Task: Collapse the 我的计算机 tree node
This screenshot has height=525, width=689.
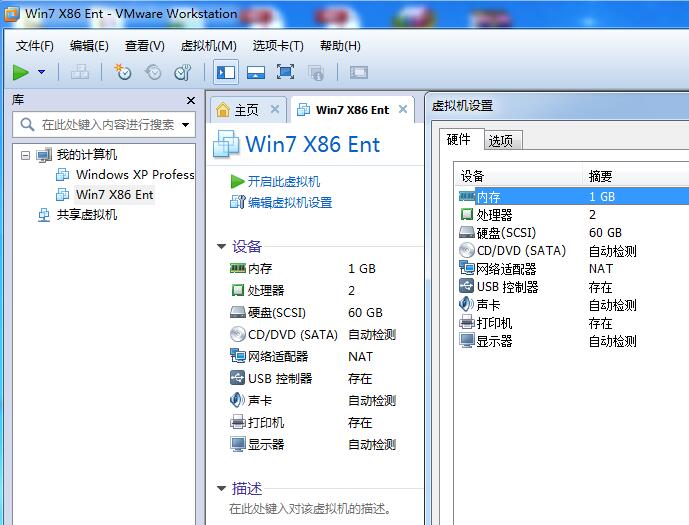Action: 26,155
